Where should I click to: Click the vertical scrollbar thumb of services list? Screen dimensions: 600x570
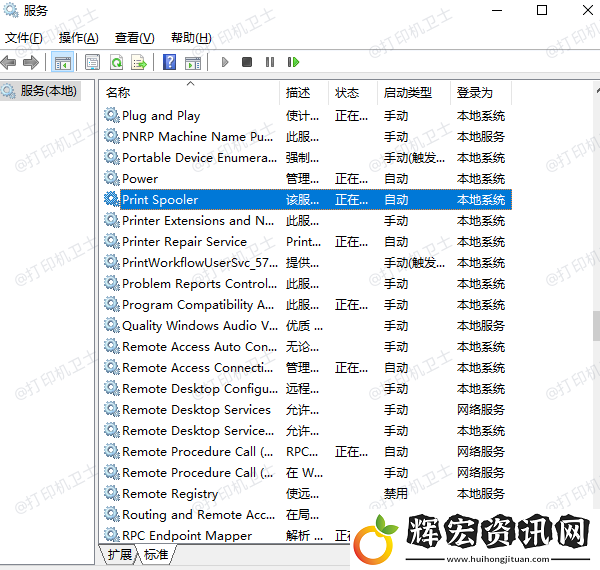(x=596, y=326)
